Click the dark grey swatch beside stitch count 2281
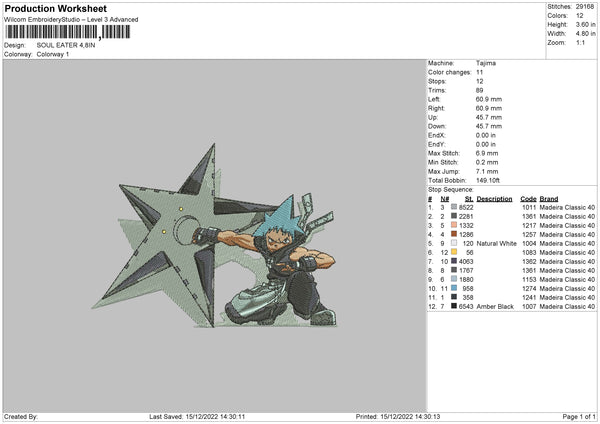 [454, 216]
